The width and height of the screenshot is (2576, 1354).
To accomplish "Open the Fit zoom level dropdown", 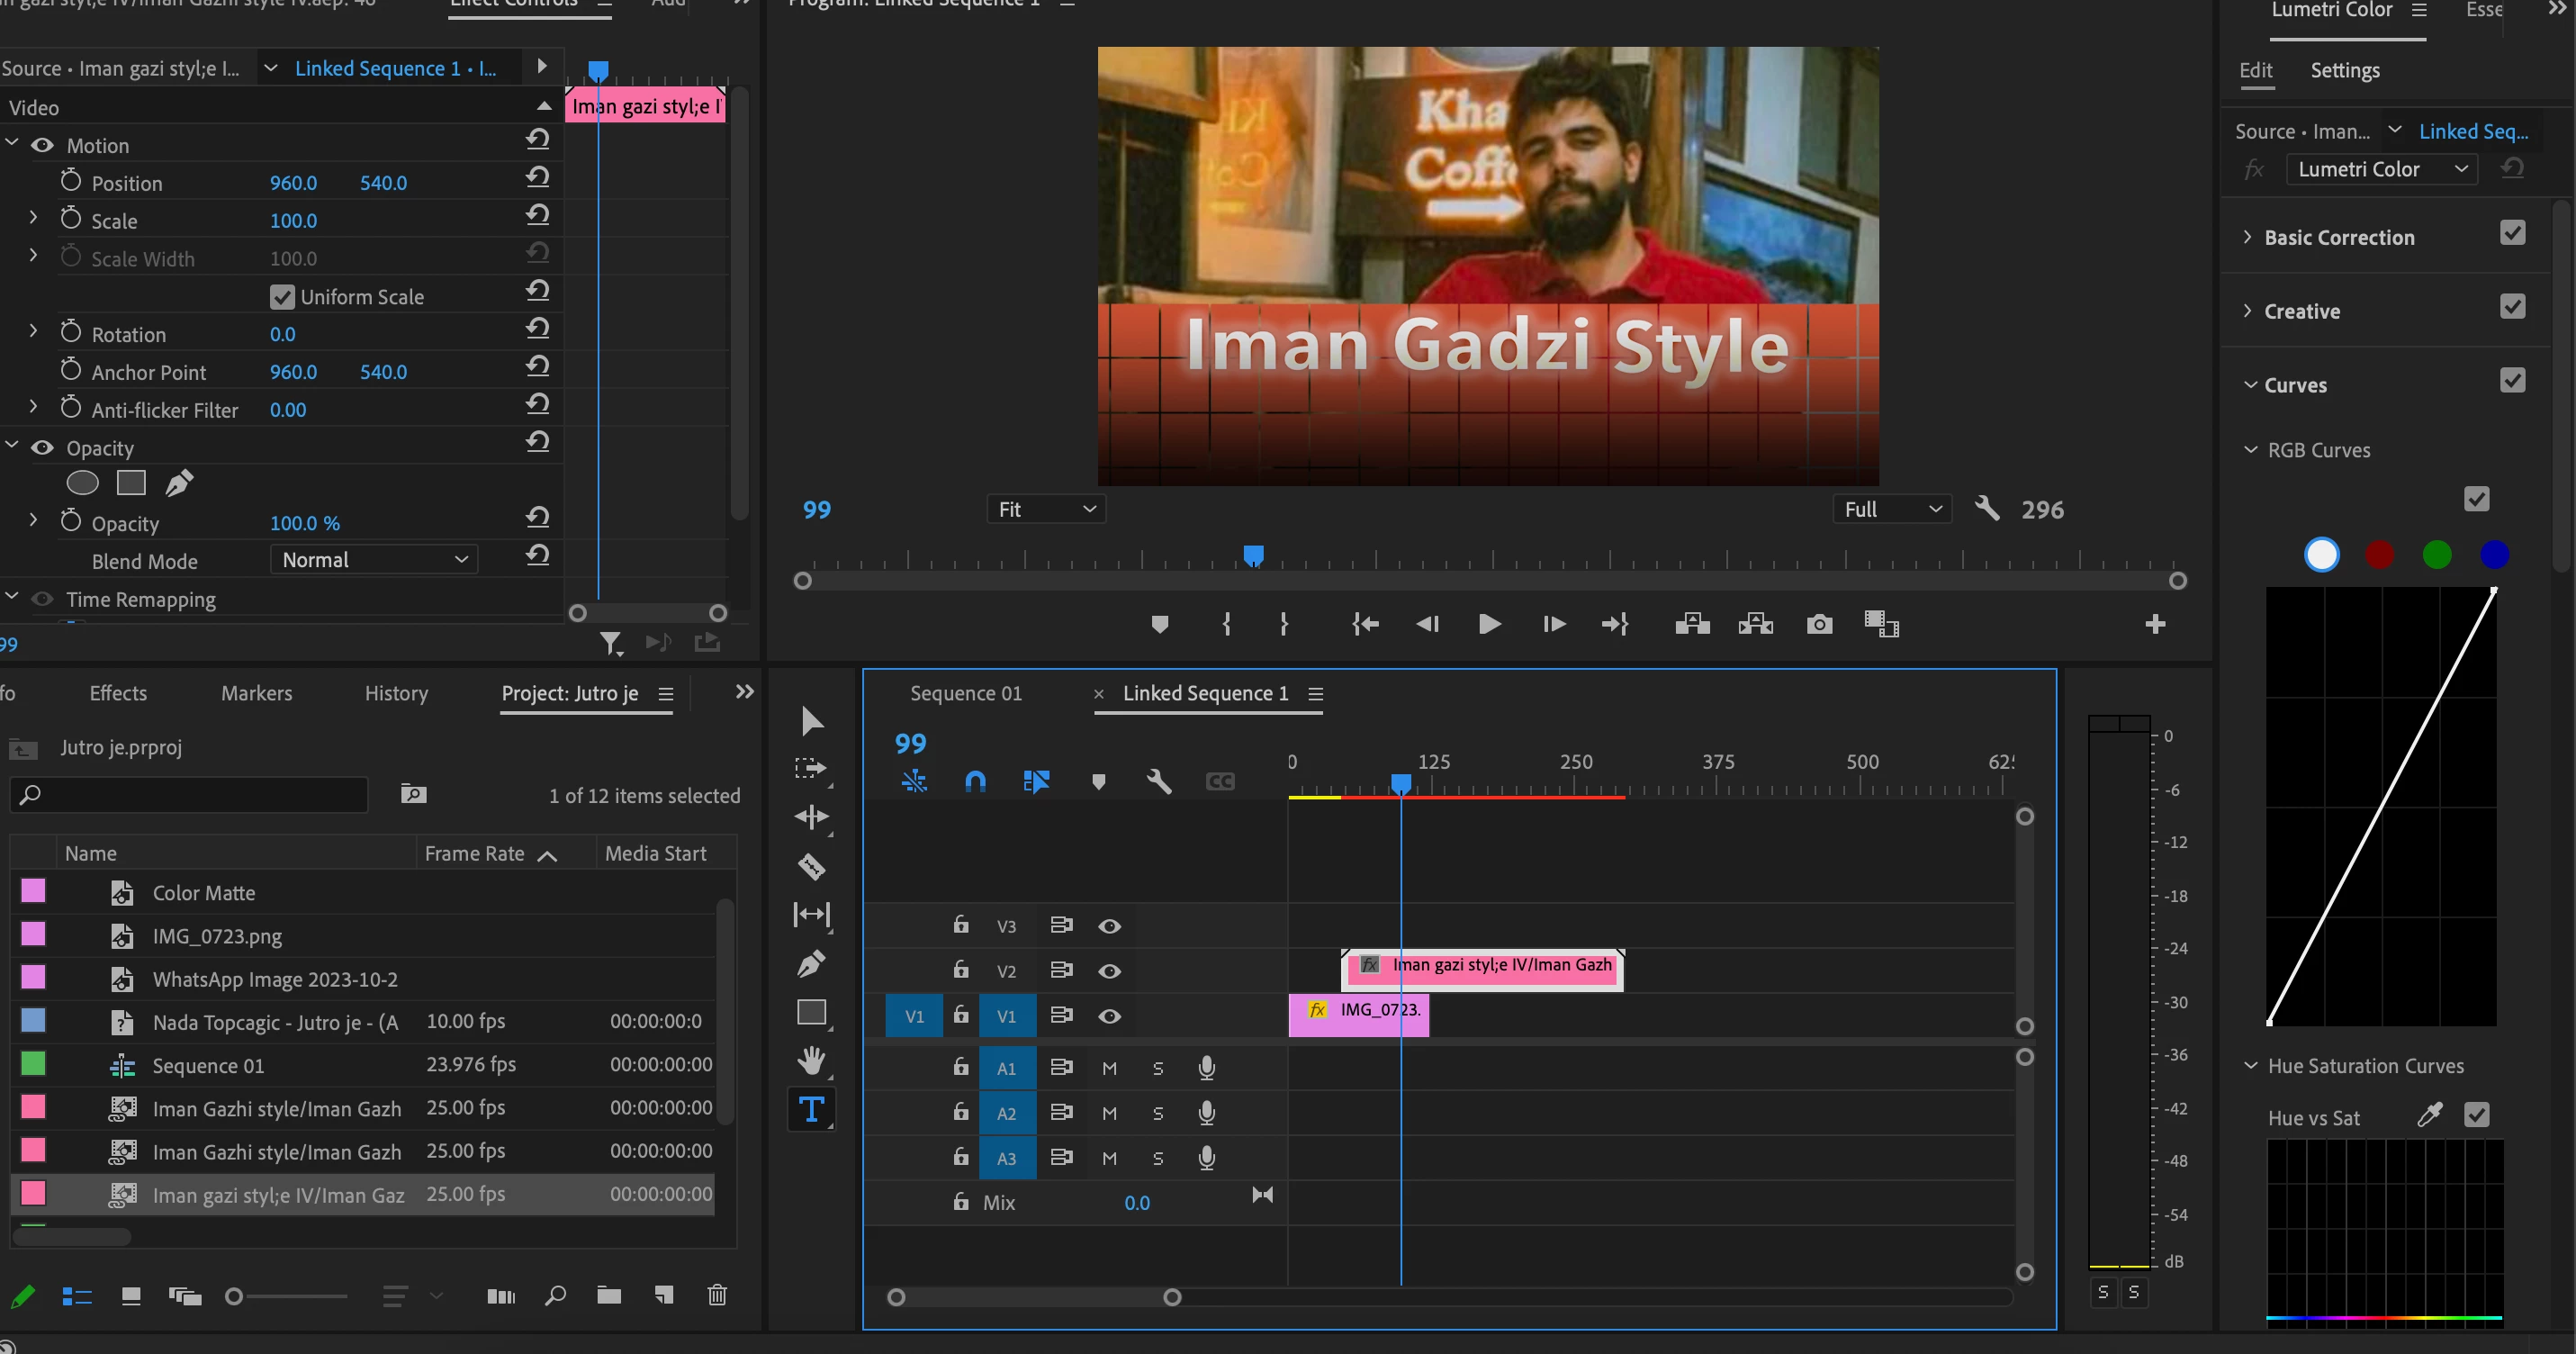I will click(x=1046, y=510).
